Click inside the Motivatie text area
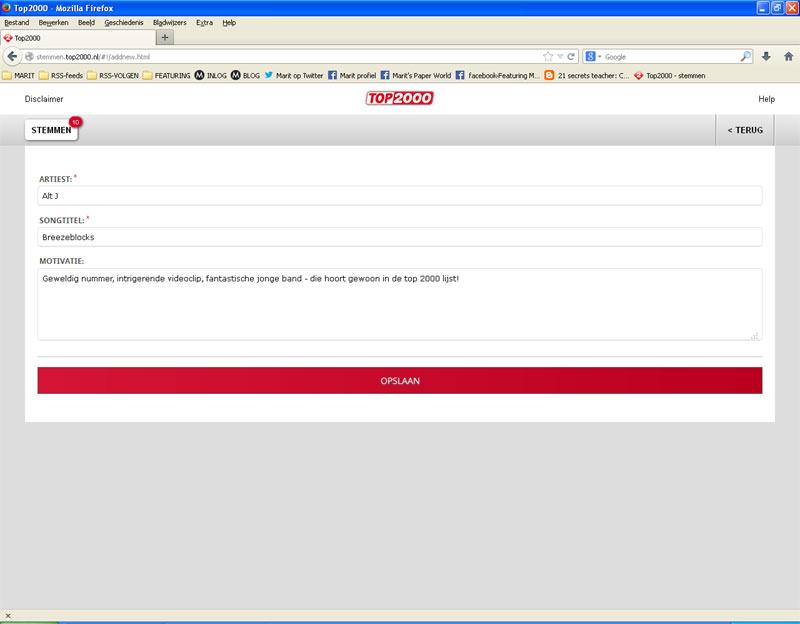Screen dimensions: 800x624 (400, 304)
